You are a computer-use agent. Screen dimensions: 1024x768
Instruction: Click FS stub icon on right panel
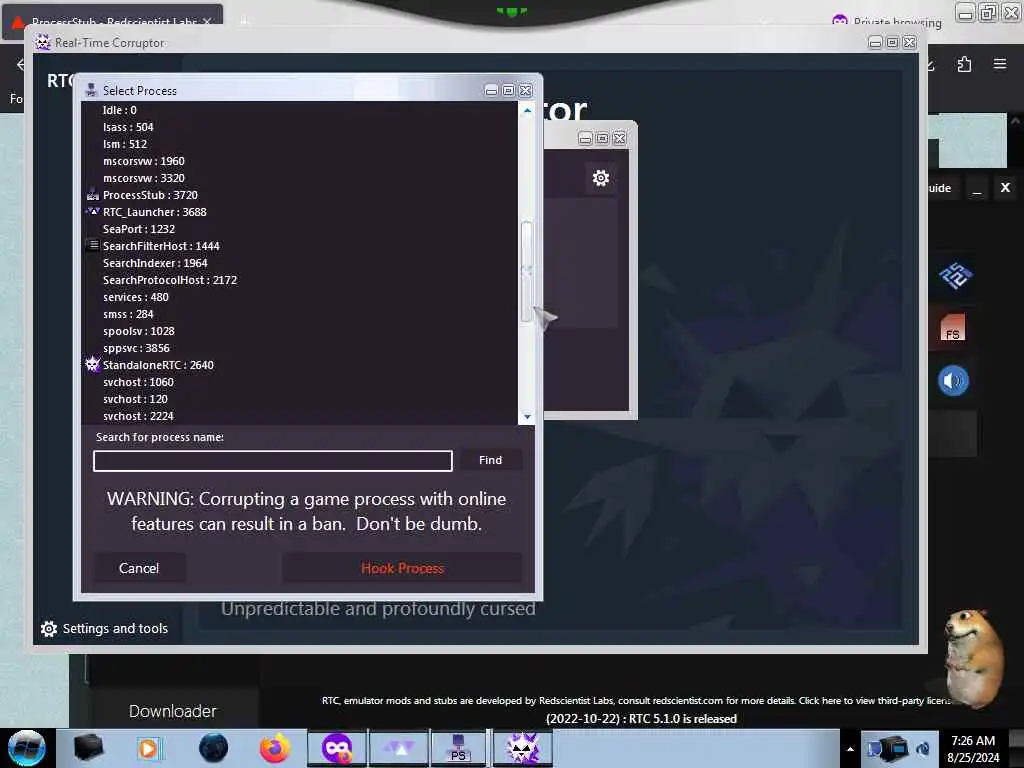pos(952,328)
